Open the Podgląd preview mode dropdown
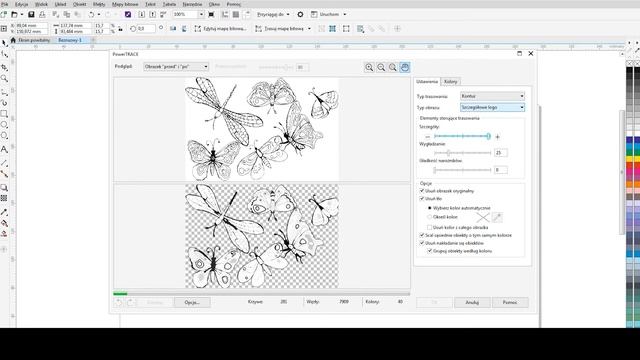 [x=176, y=67]
